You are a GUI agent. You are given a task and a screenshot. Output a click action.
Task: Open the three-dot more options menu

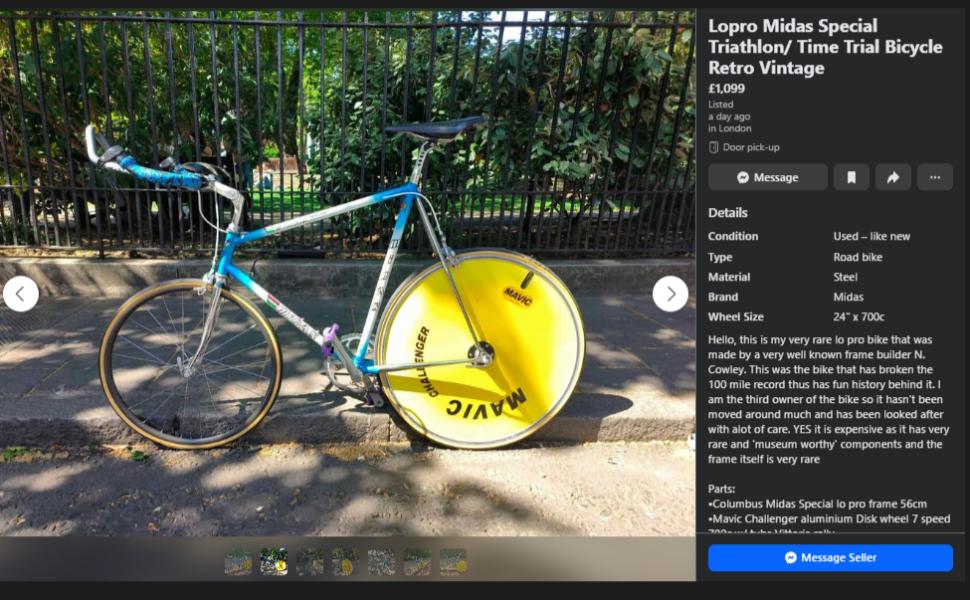[935, 178]
